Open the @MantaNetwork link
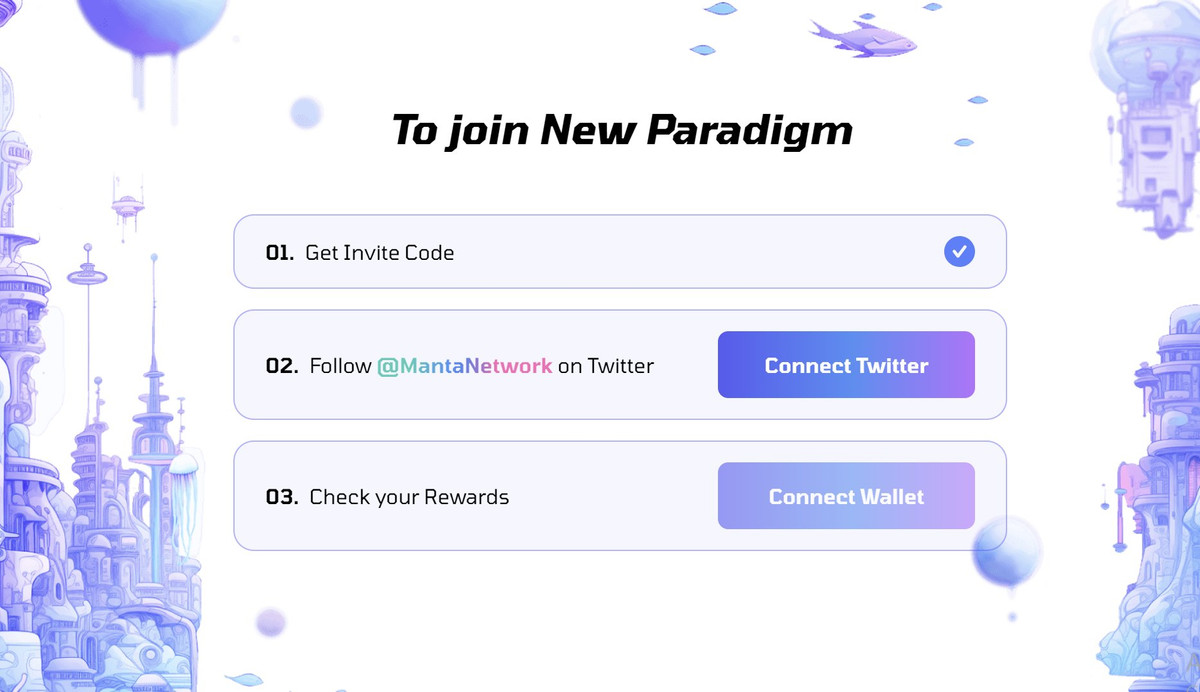 pyautogui.click(x=464, y=366)
